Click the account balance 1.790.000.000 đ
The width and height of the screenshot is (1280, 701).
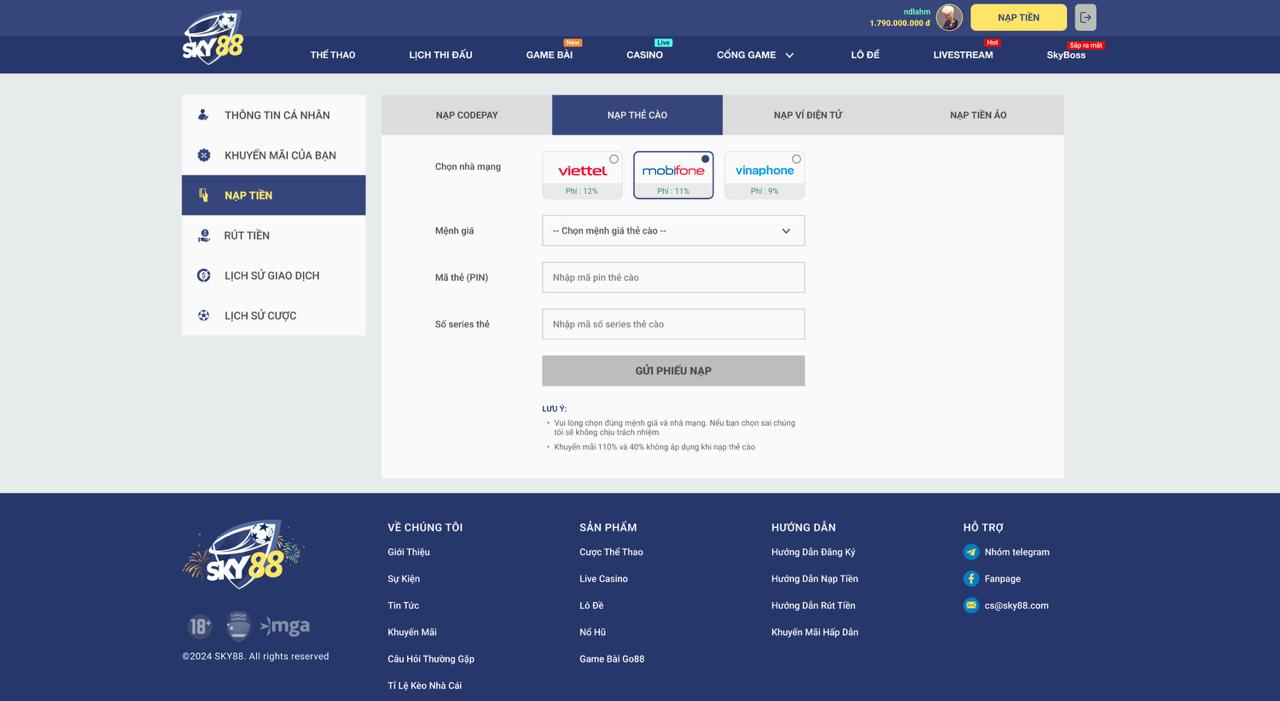[899, 23]
